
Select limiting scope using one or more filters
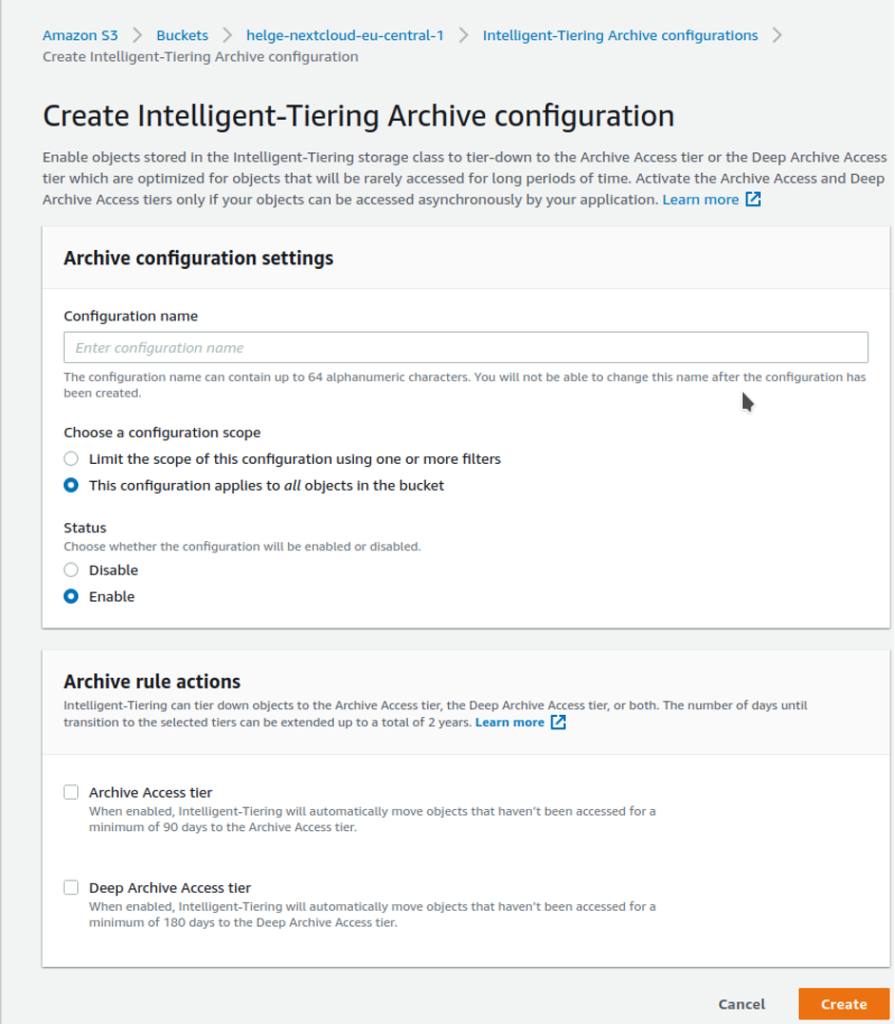point(71,458)
